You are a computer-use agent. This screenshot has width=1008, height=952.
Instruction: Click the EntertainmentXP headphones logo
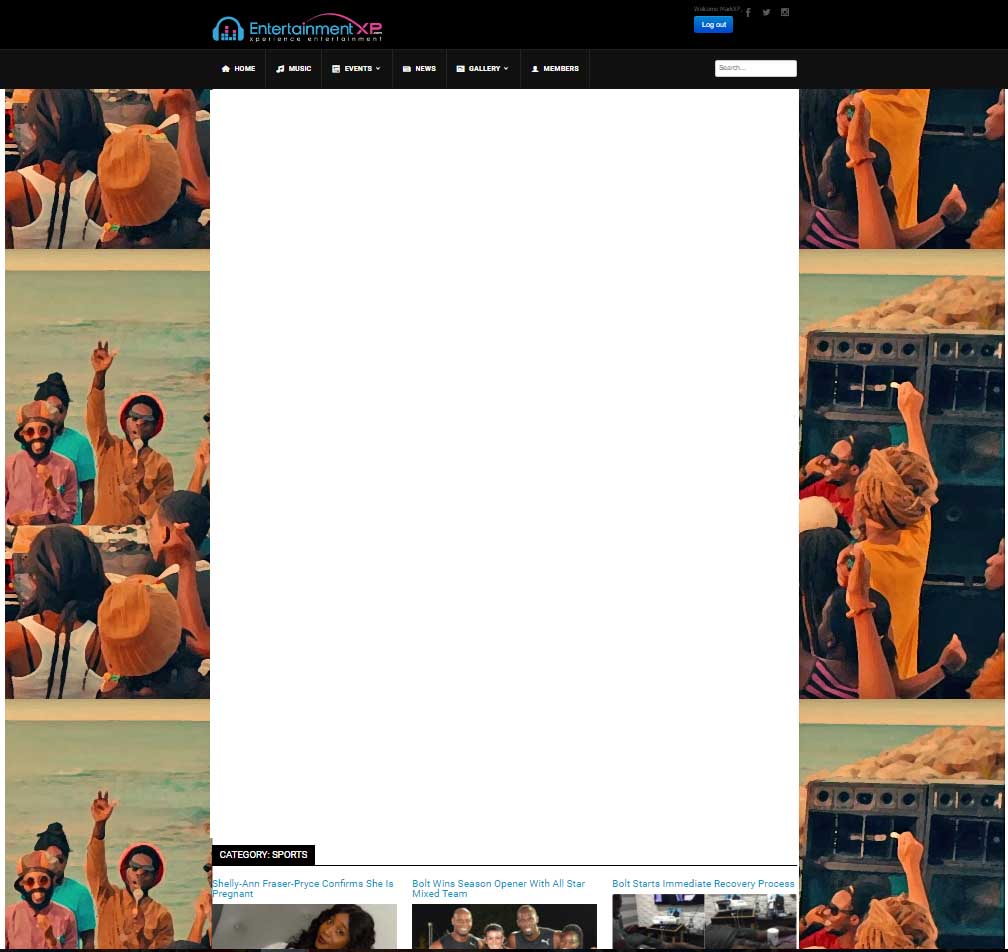click(x=228, y=30)
